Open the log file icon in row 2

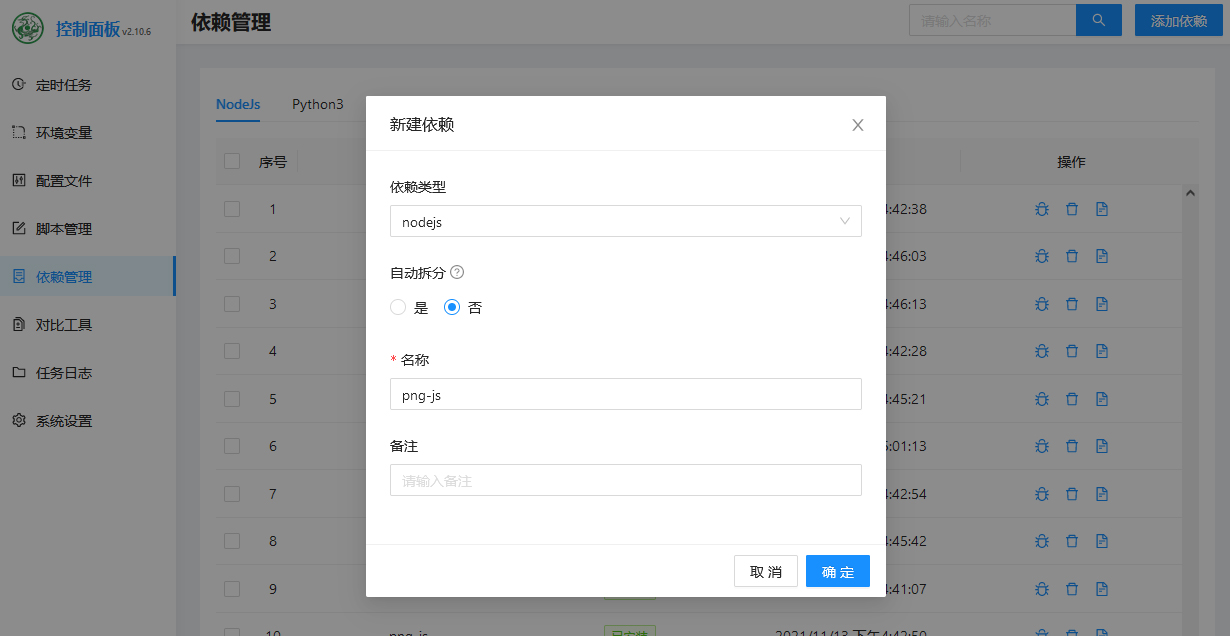[x=1101, y=256]
